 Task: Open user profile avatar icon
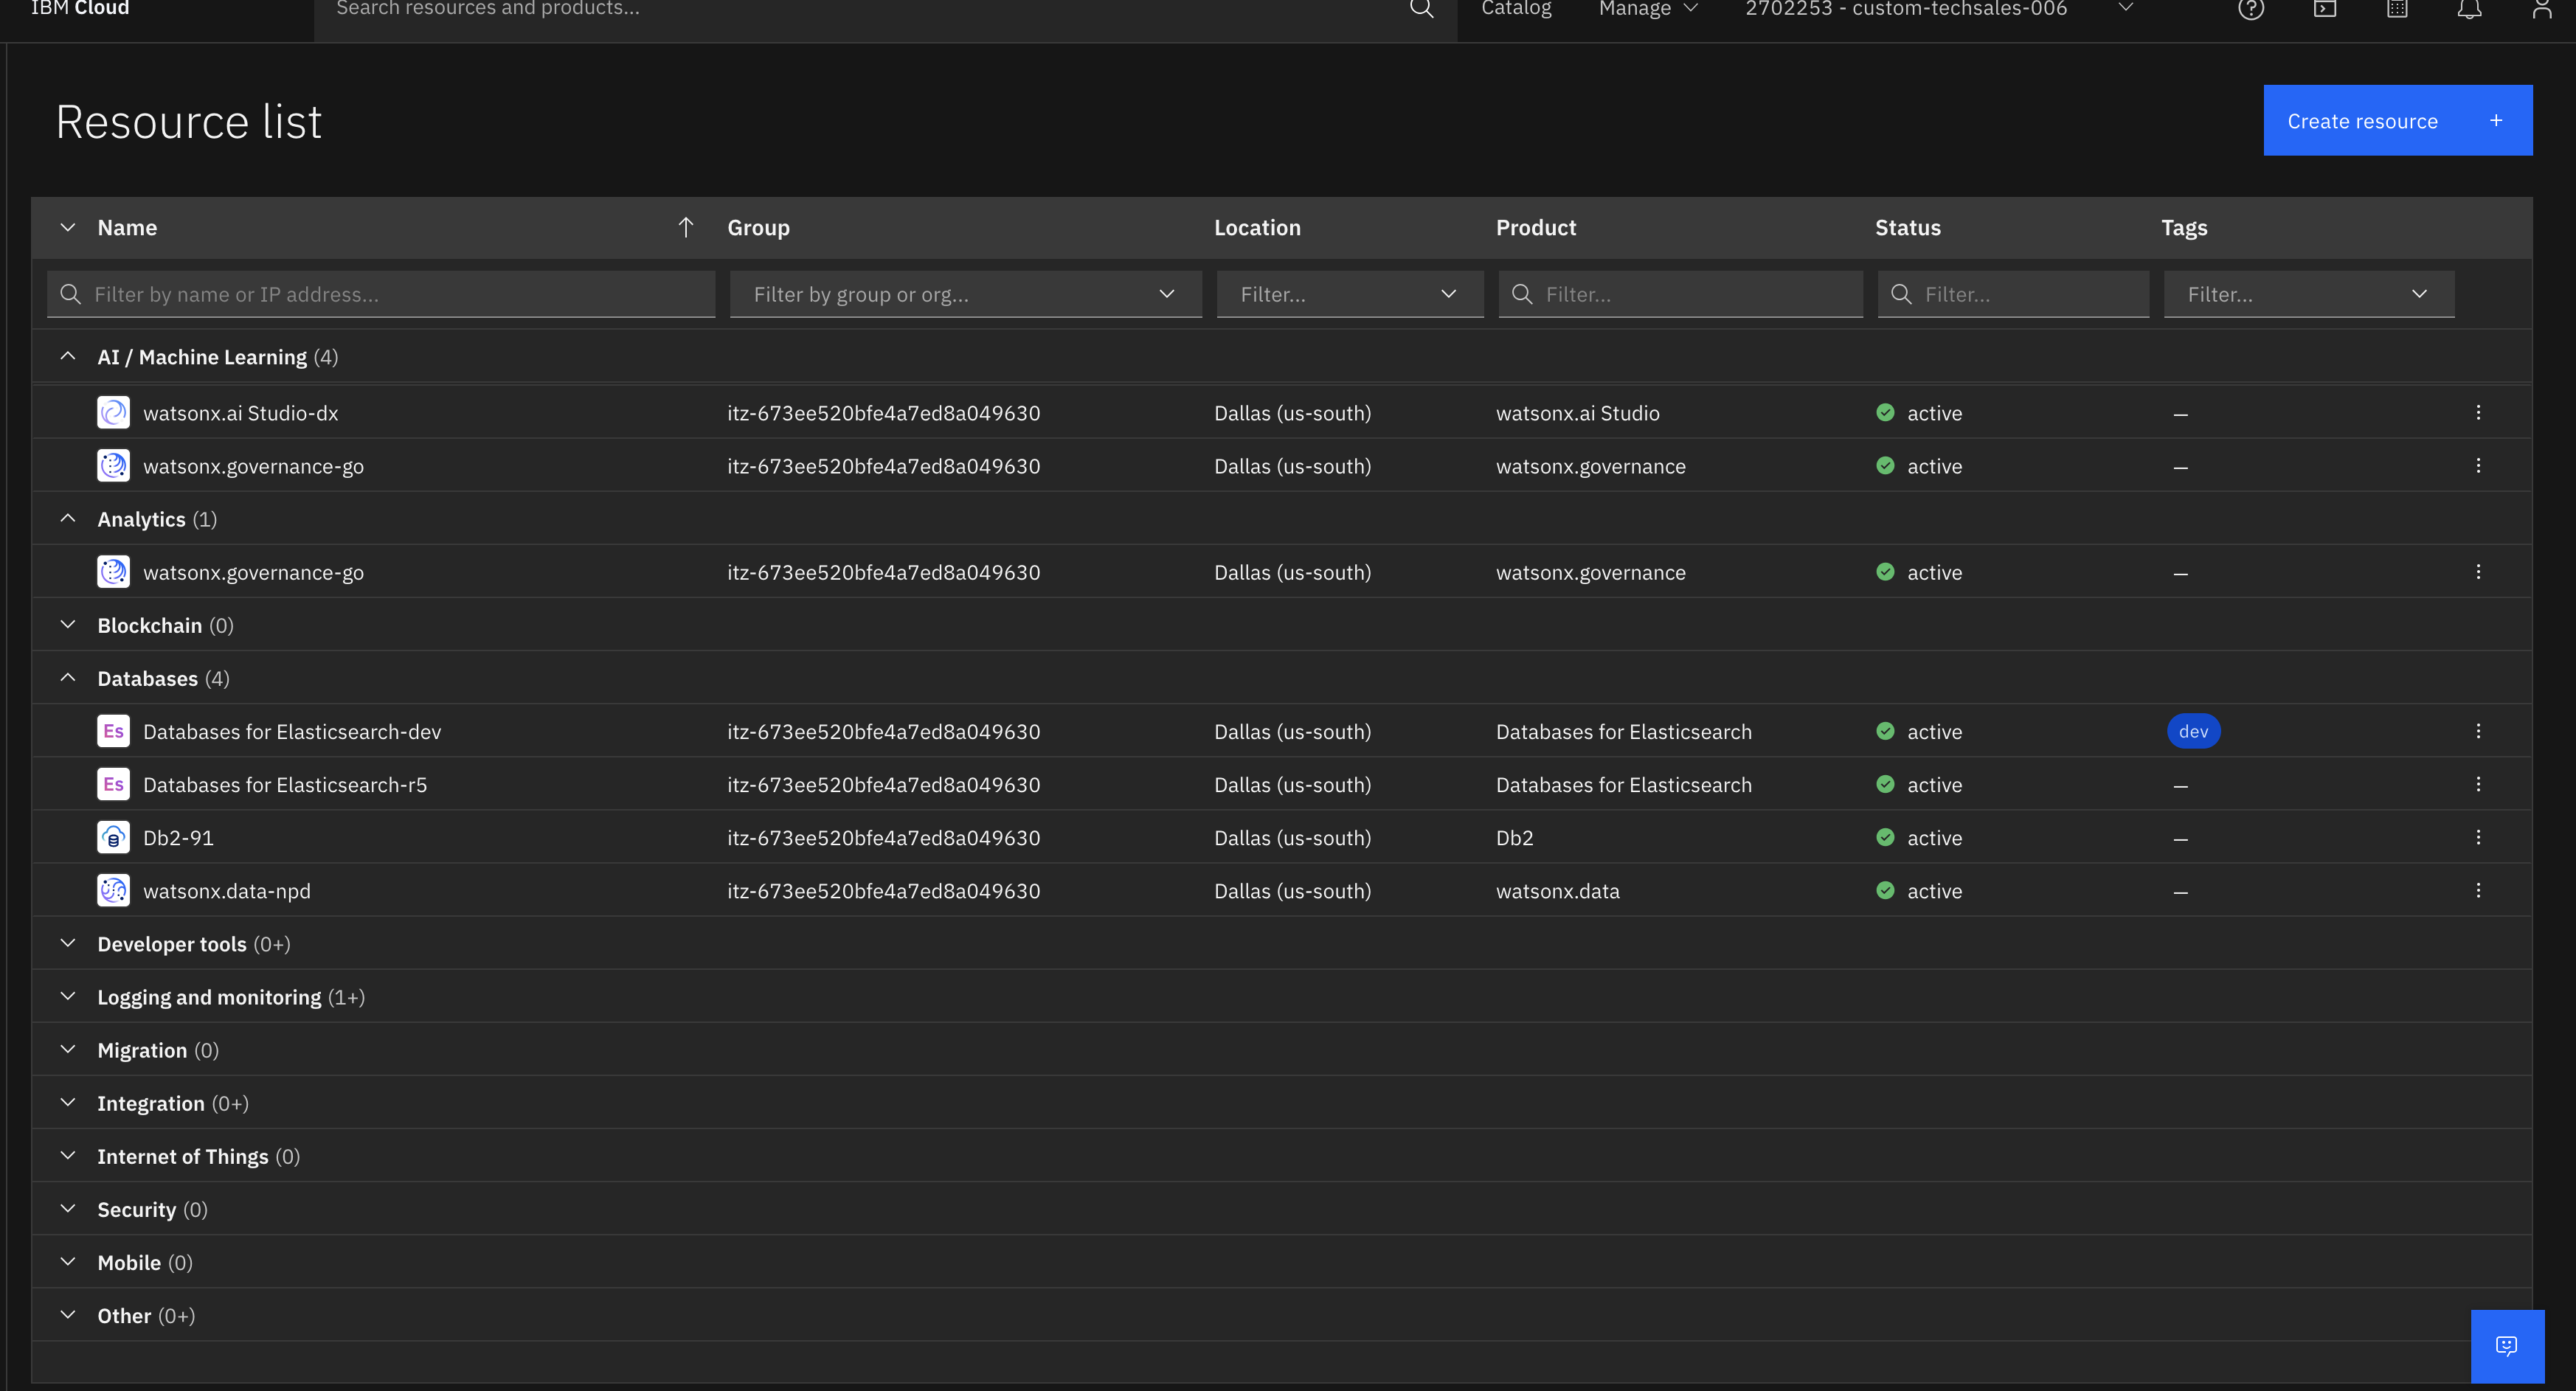pos(2542,9)
